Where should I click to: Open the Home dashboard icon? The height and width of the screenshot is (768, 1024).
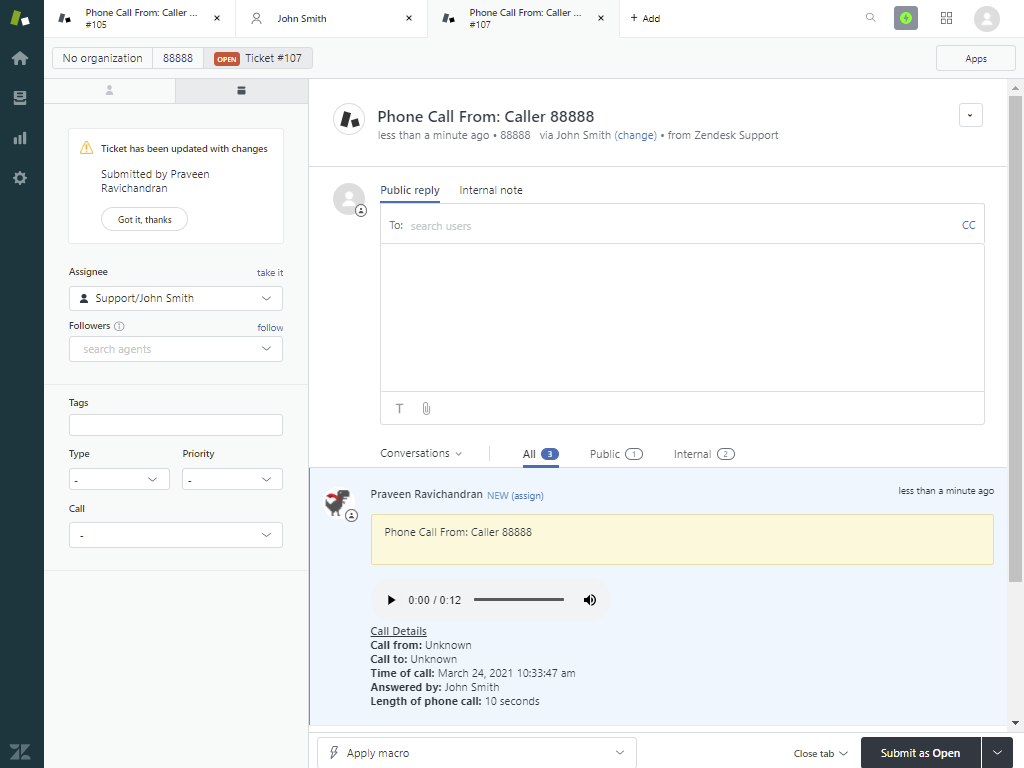pyautogui.click(x=20, y=58)
